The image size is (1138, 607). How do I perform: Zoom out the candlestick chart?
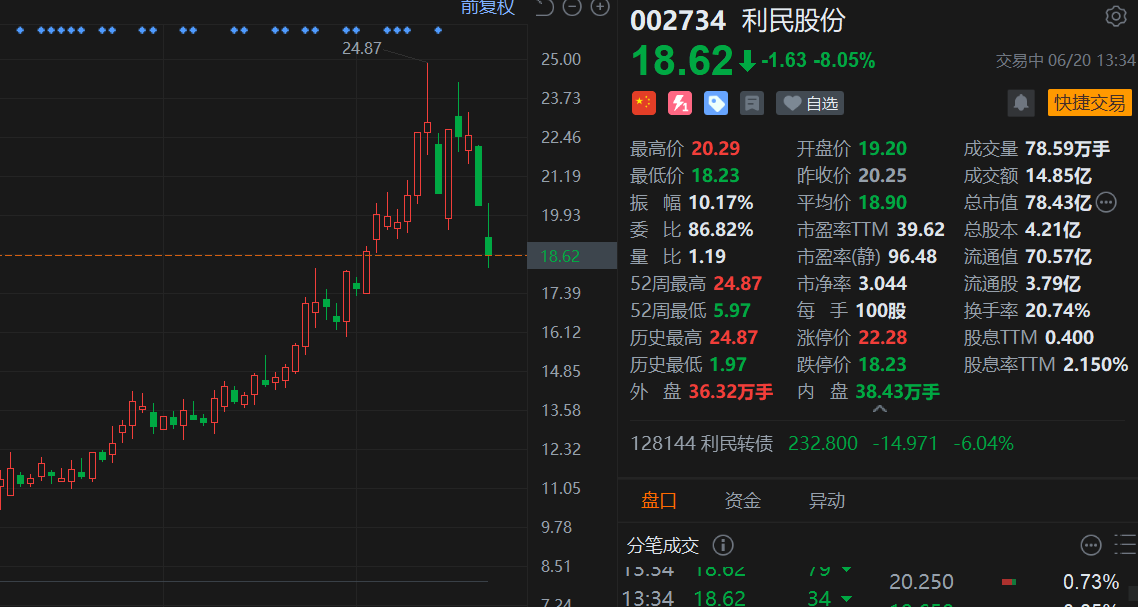573,7
